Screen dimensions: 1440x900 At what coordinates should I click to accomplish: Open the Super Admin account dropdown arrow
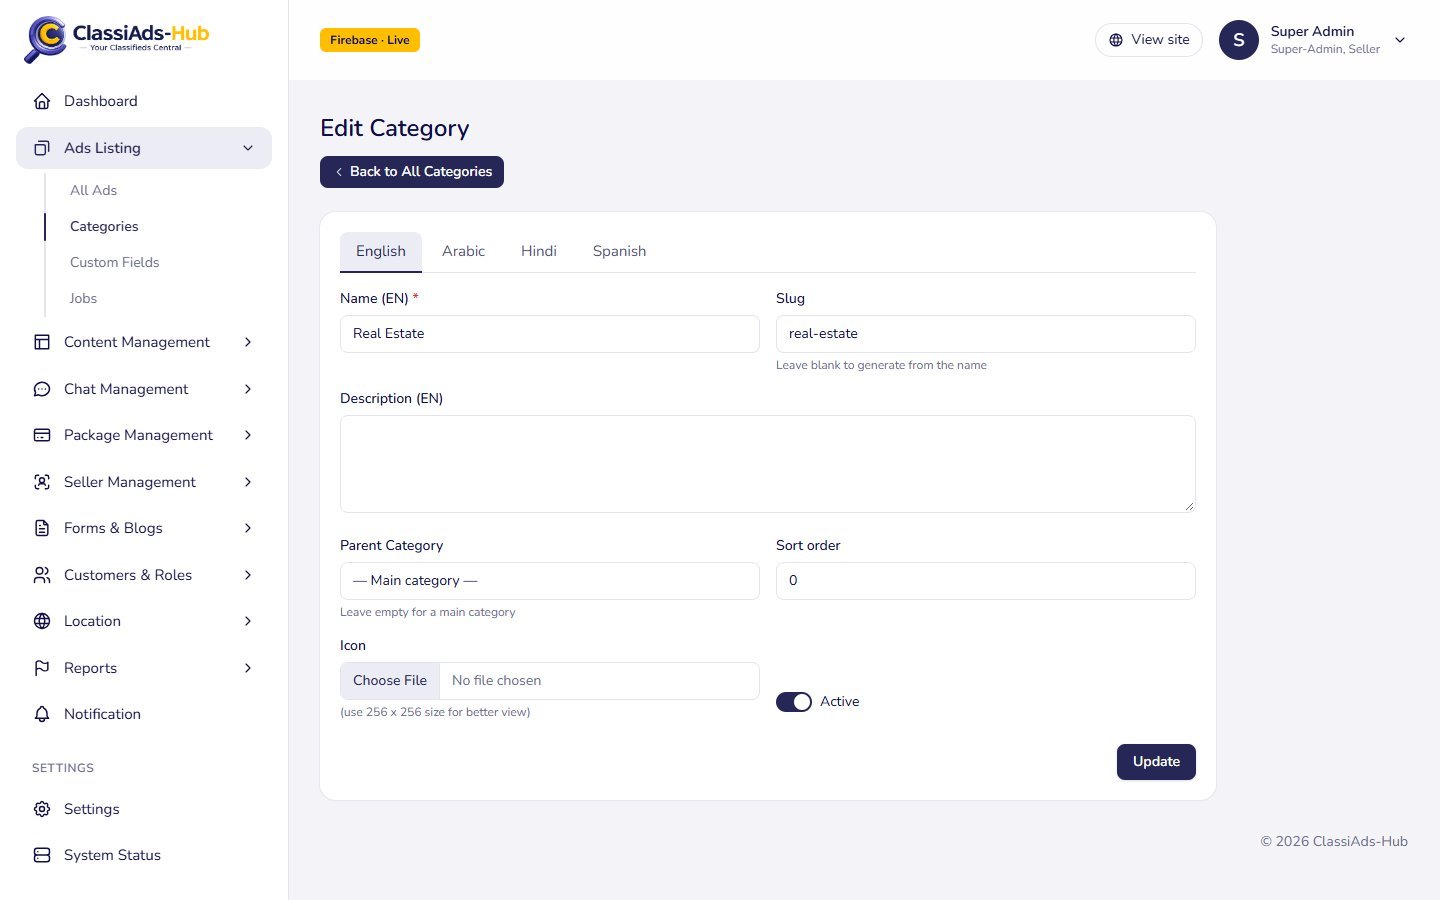coord(1400,40)
